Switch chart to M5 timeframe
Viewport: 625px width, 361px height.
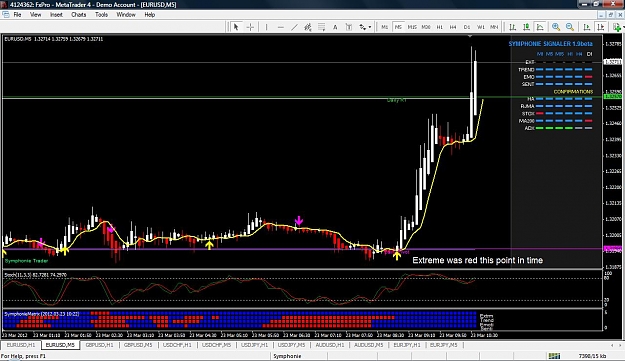pyautogui.click(x=398, y=27)
